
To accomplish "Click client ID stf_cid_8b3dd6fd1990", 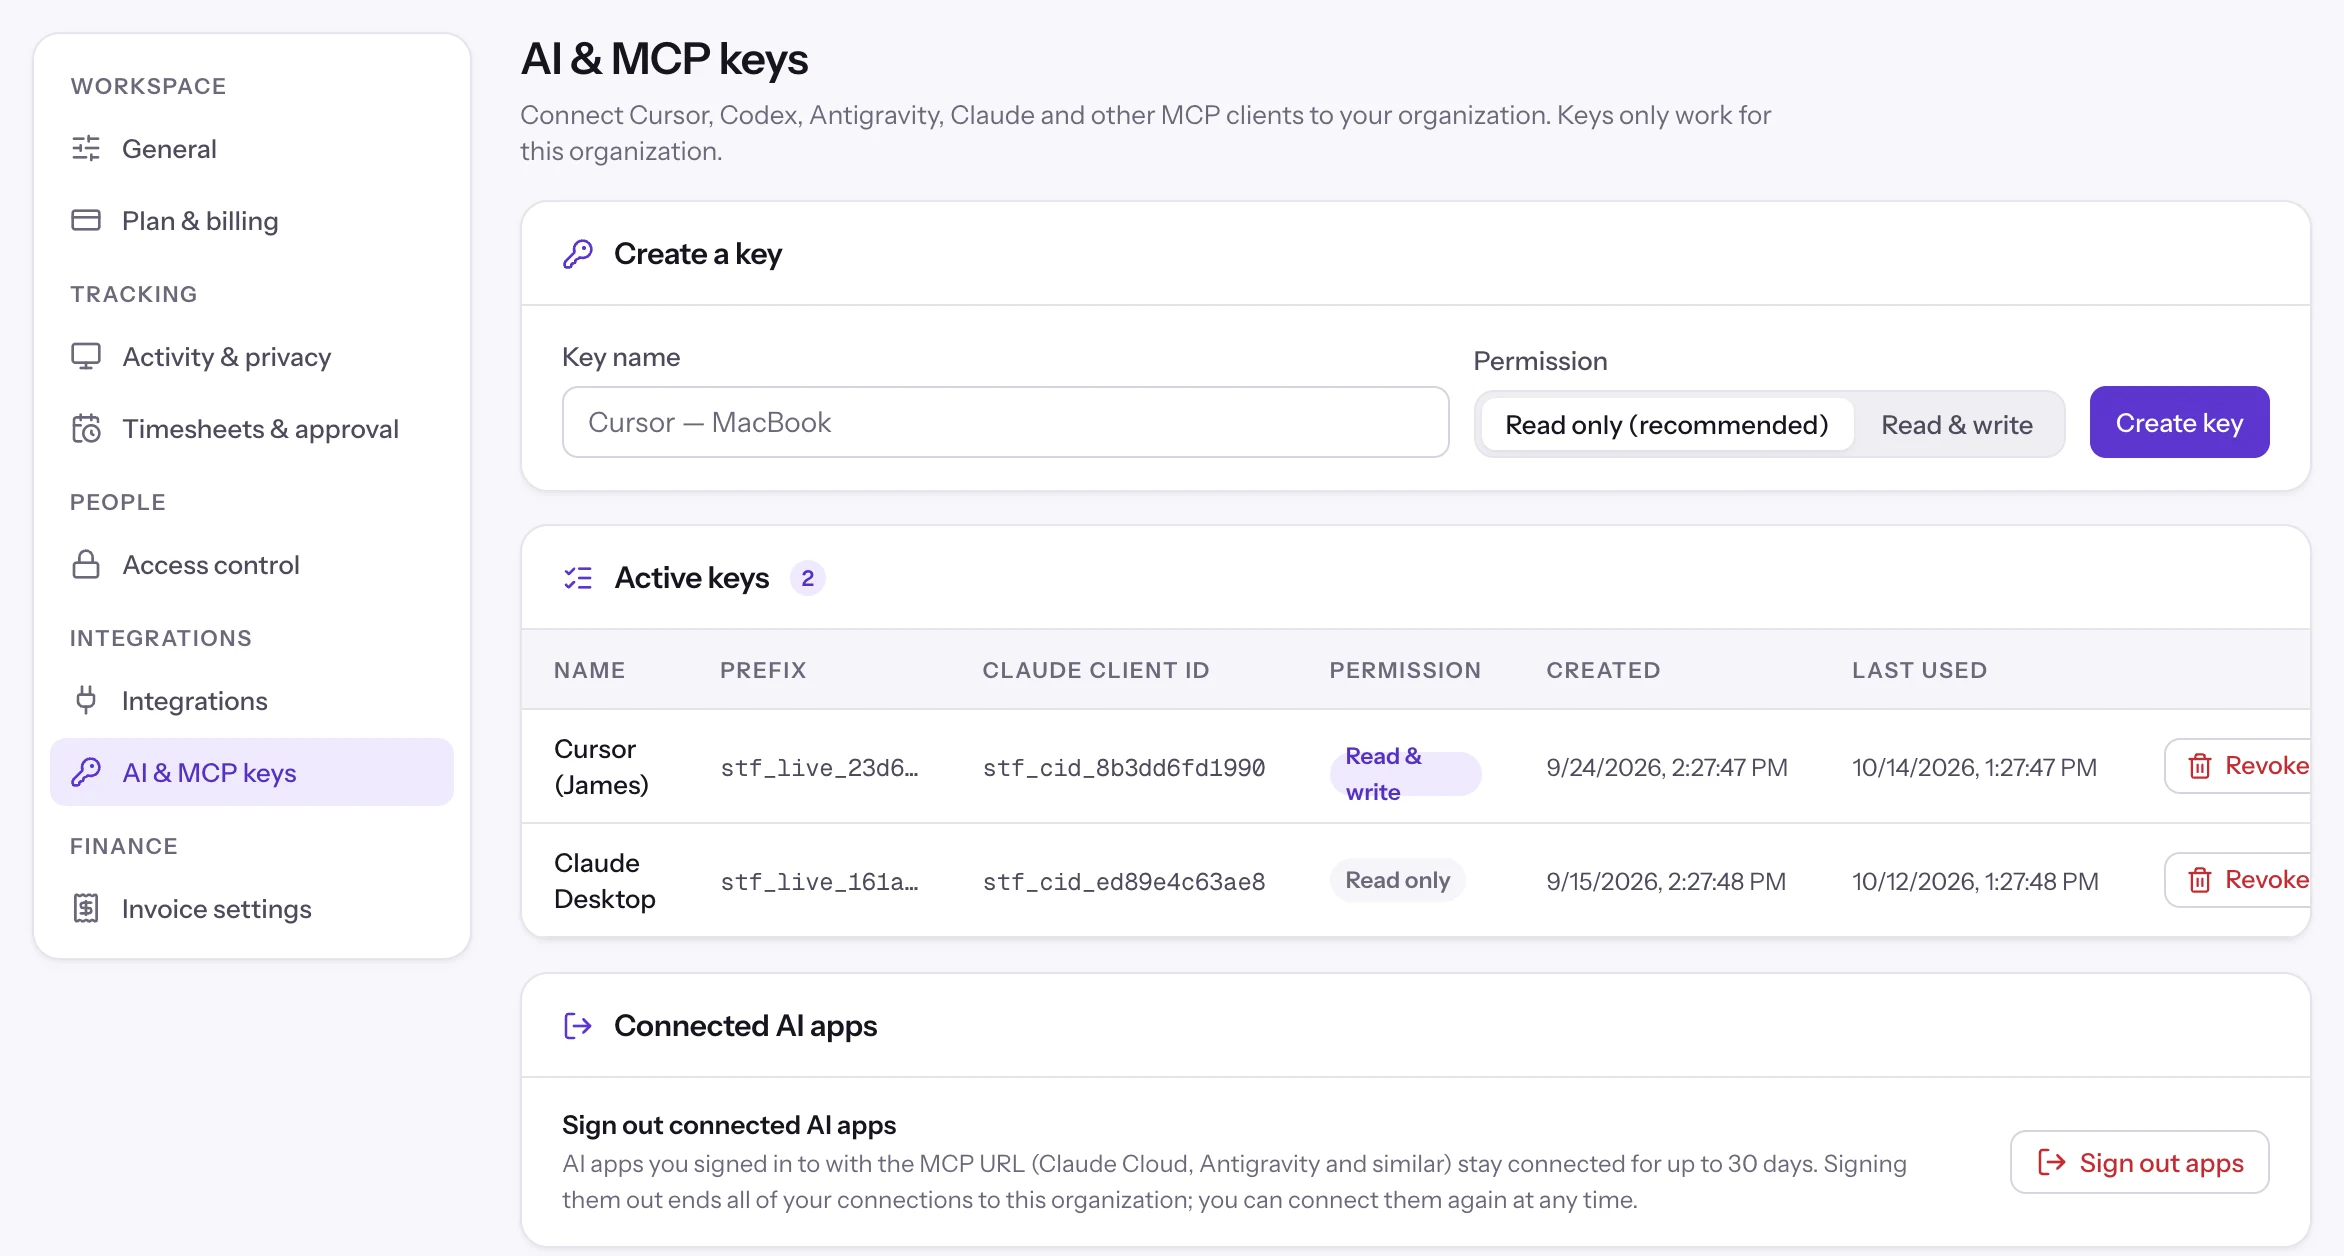I will (1124, 768).
